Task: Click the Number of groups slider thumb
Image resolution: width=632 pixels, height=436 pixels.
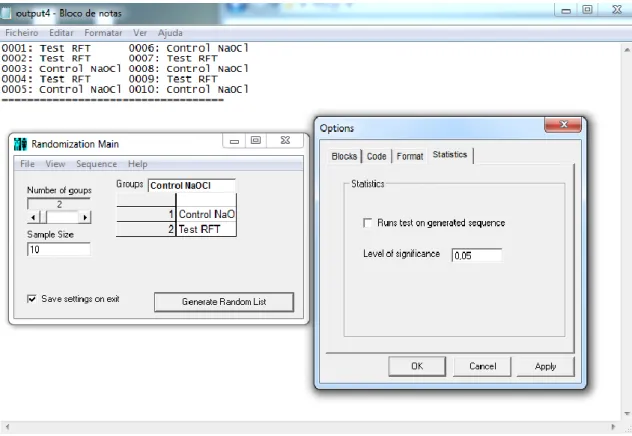Action: [x=43, y=218]
